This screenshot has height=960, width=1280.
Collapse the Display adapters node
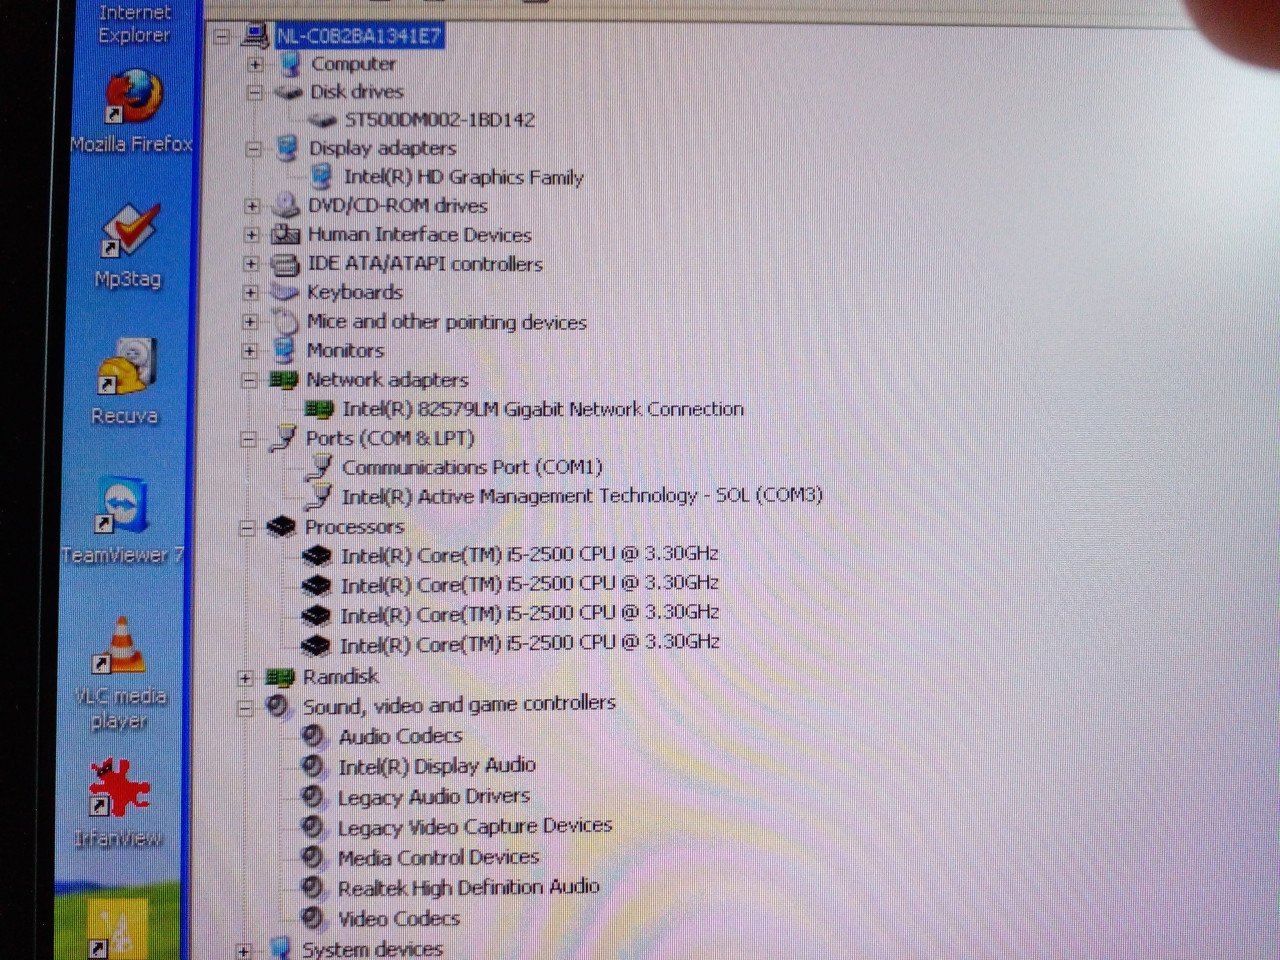tap(254, 149)
